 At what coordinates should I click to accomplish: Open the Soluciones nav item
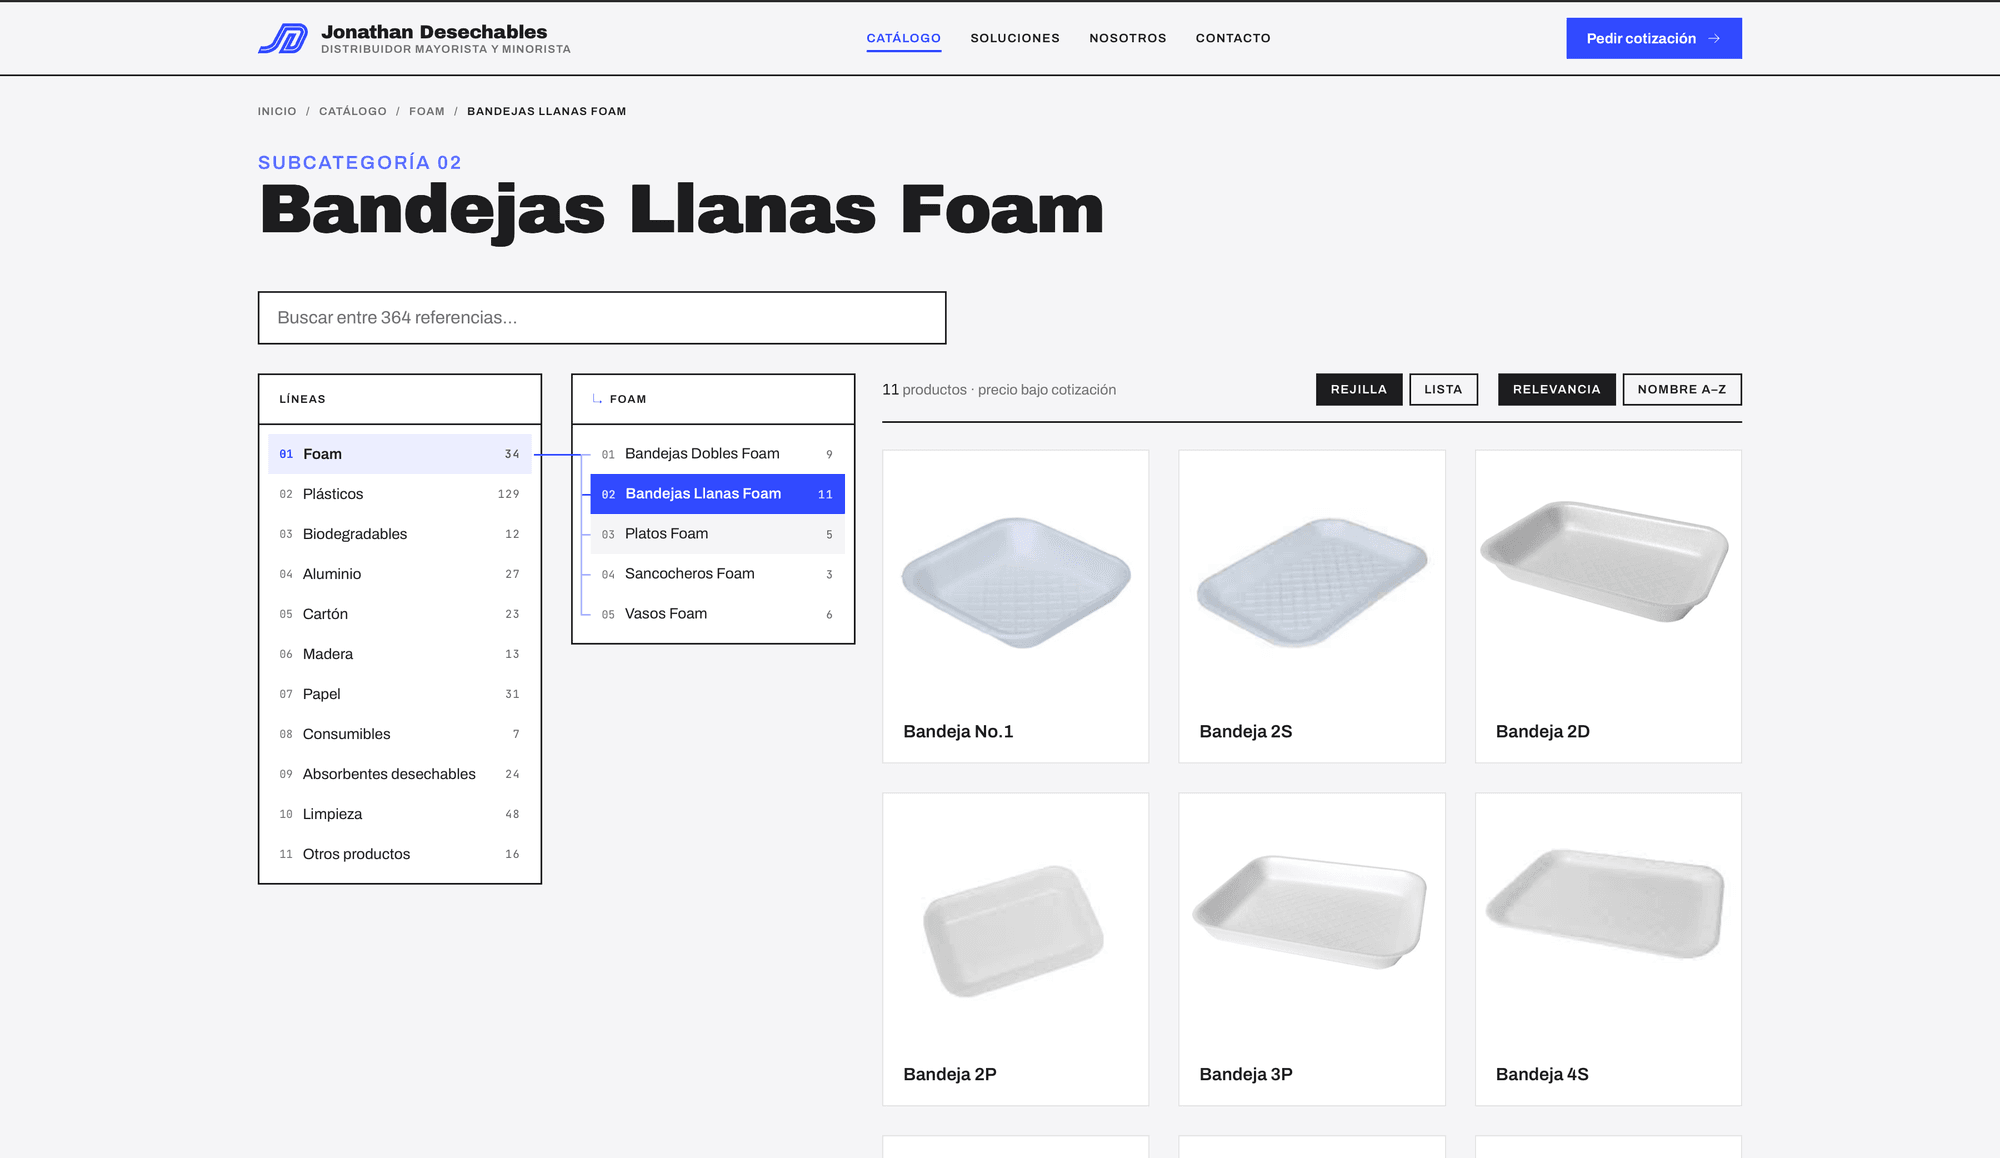[x=1015, y=38]
